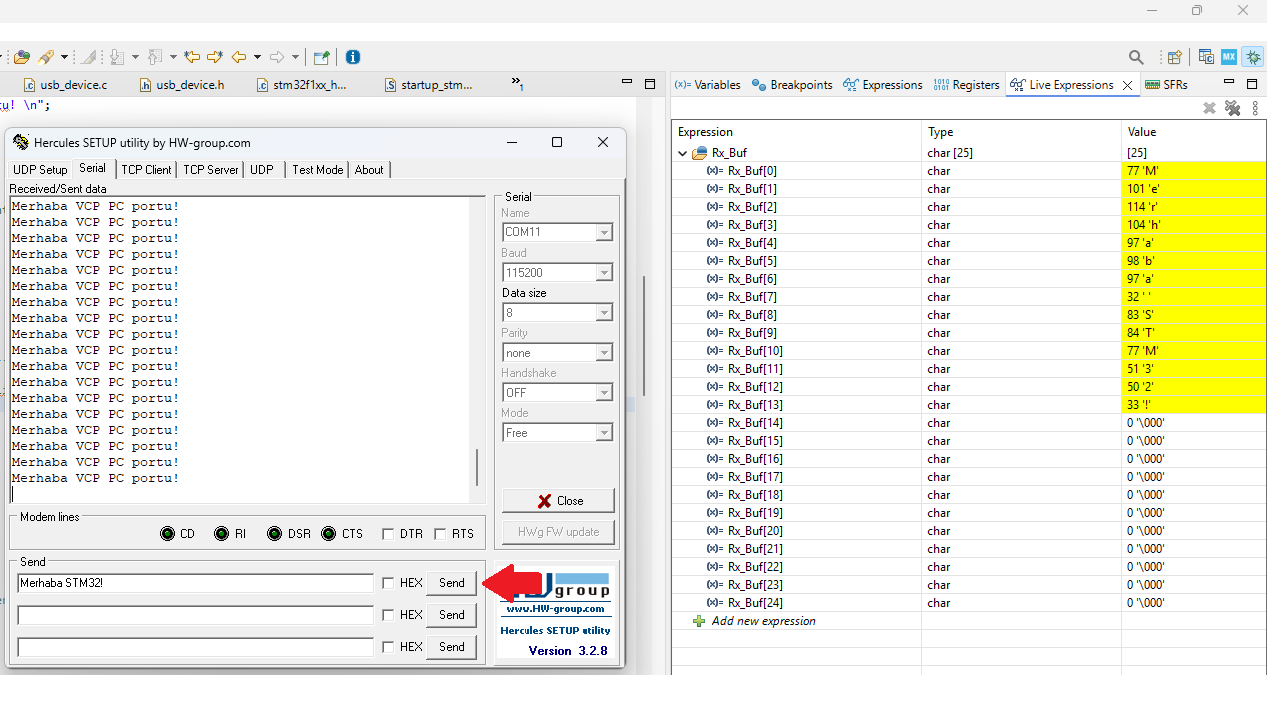Open the Variables view tab
The height and width of the screenshot is (728, 1267).
click(708, 85)
